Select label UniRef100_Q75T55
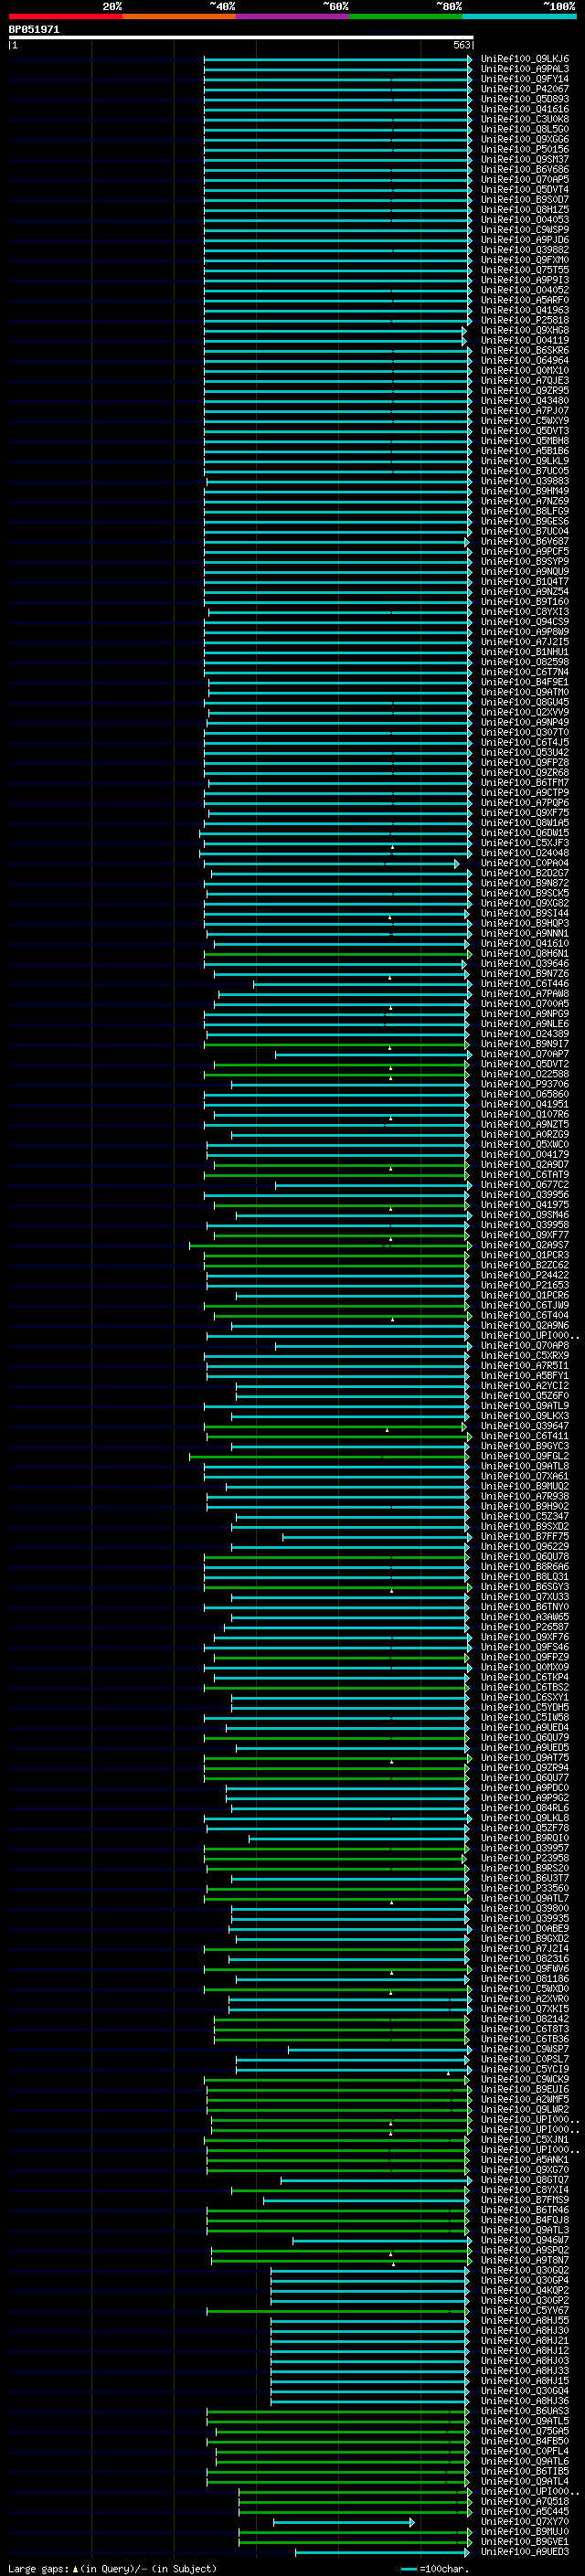585x2576 pixels. coord(525,270)
